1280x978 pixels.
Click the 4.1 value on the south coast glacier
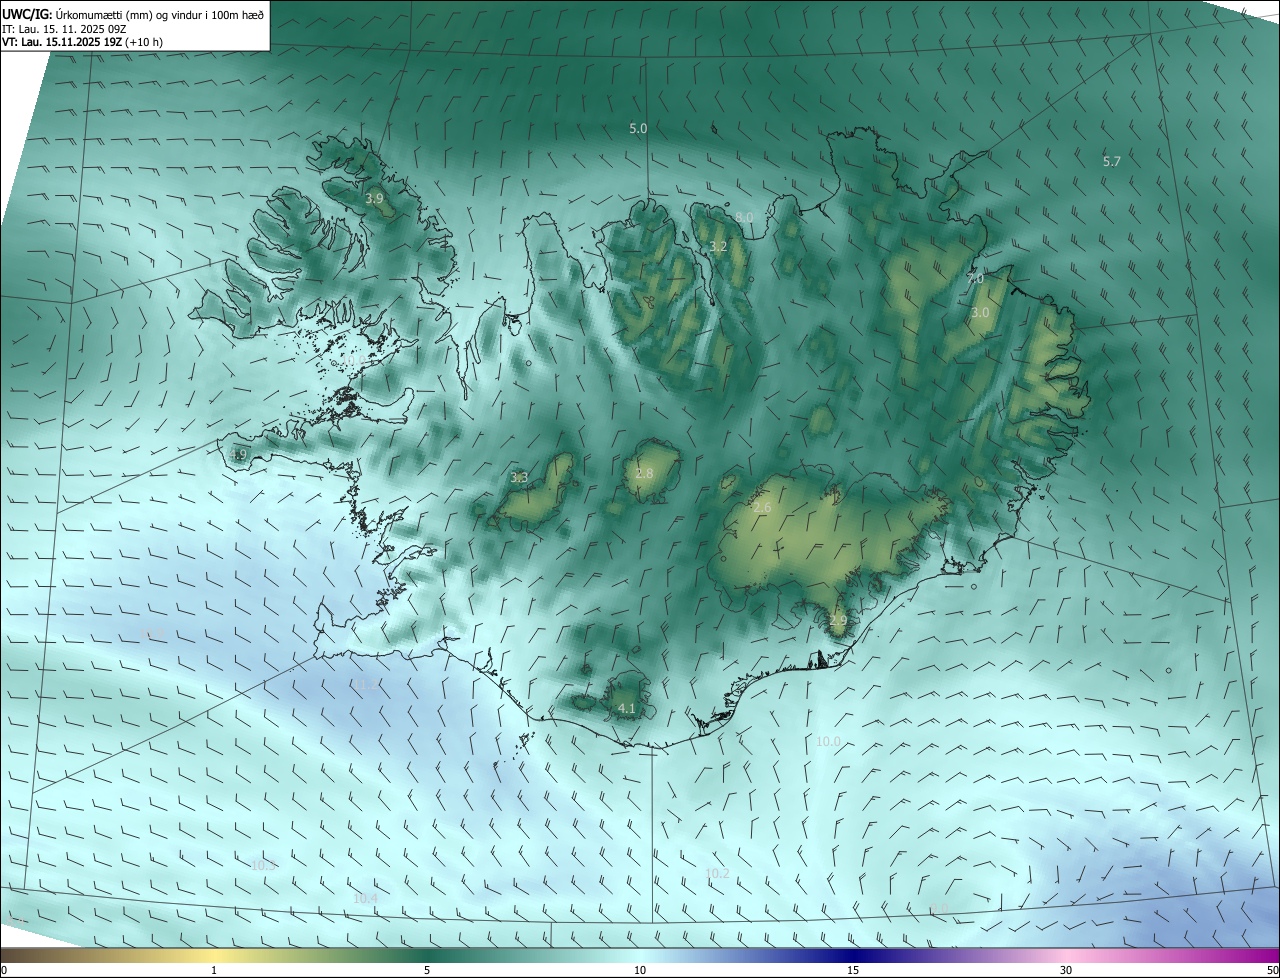627,709
